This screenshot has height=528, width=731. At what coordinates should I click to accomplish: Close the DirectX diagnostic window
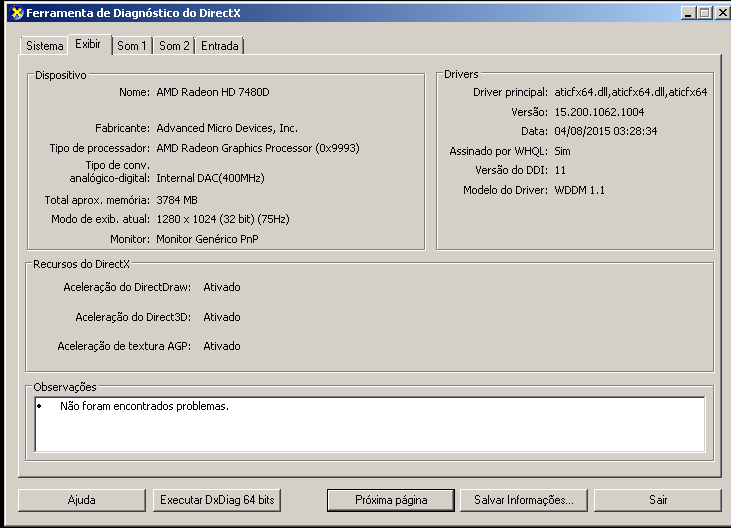tap(723, 13)
